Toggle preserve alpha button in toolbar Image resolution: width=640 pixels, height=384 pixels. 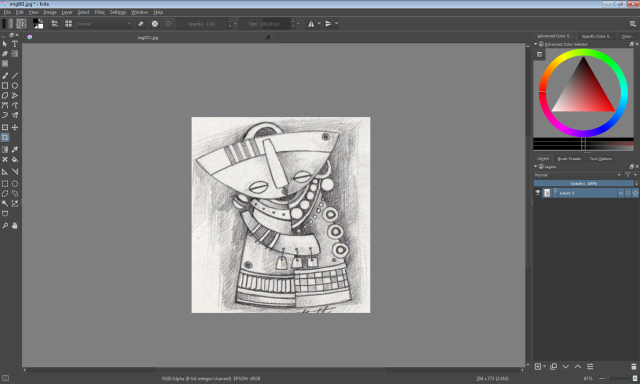pyautogui.click(x=155, y=24)
